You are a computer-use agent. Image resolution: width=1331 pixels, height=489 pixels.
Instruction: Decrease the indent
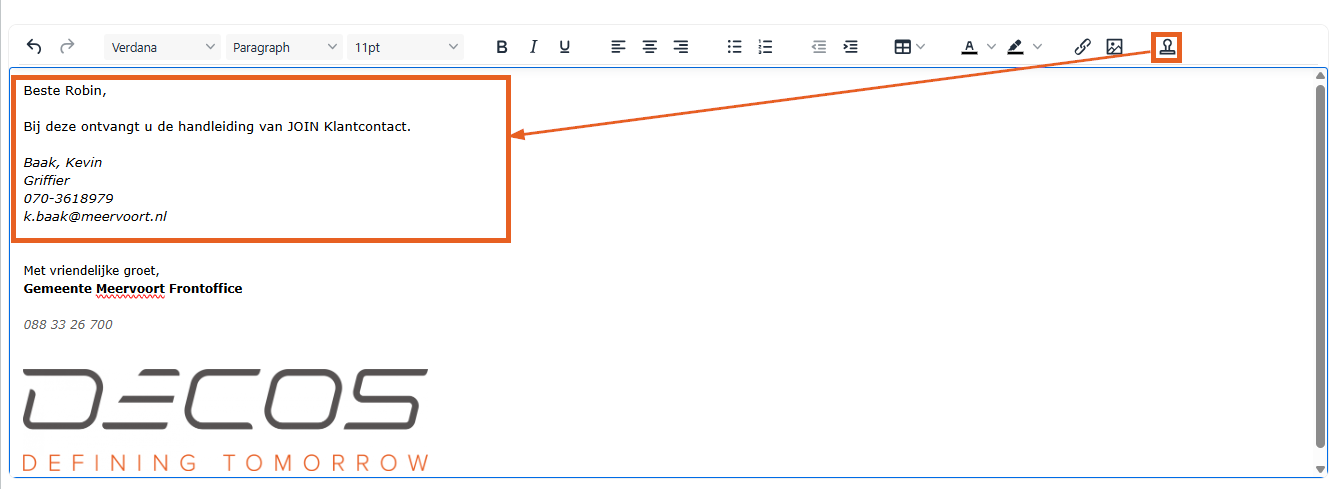[819, 47]
